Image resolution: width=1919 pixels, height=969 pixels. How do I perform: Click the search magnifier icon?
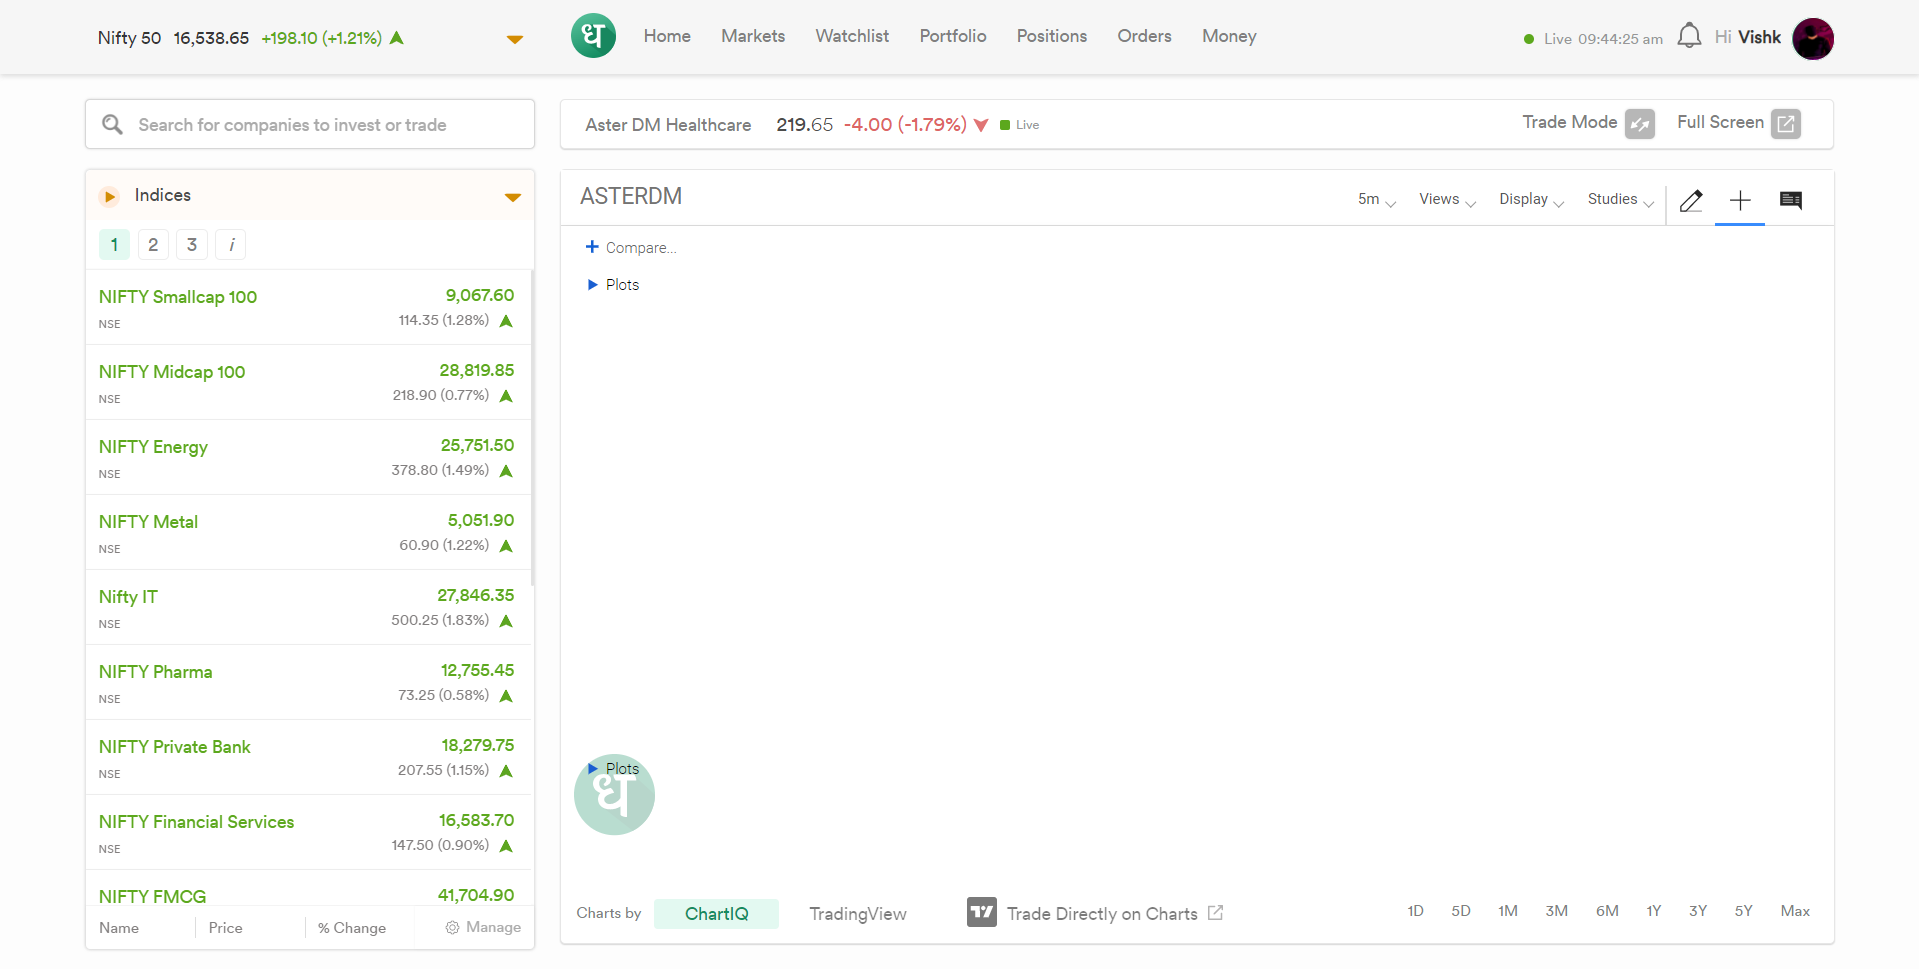click(x=112, y=124)
